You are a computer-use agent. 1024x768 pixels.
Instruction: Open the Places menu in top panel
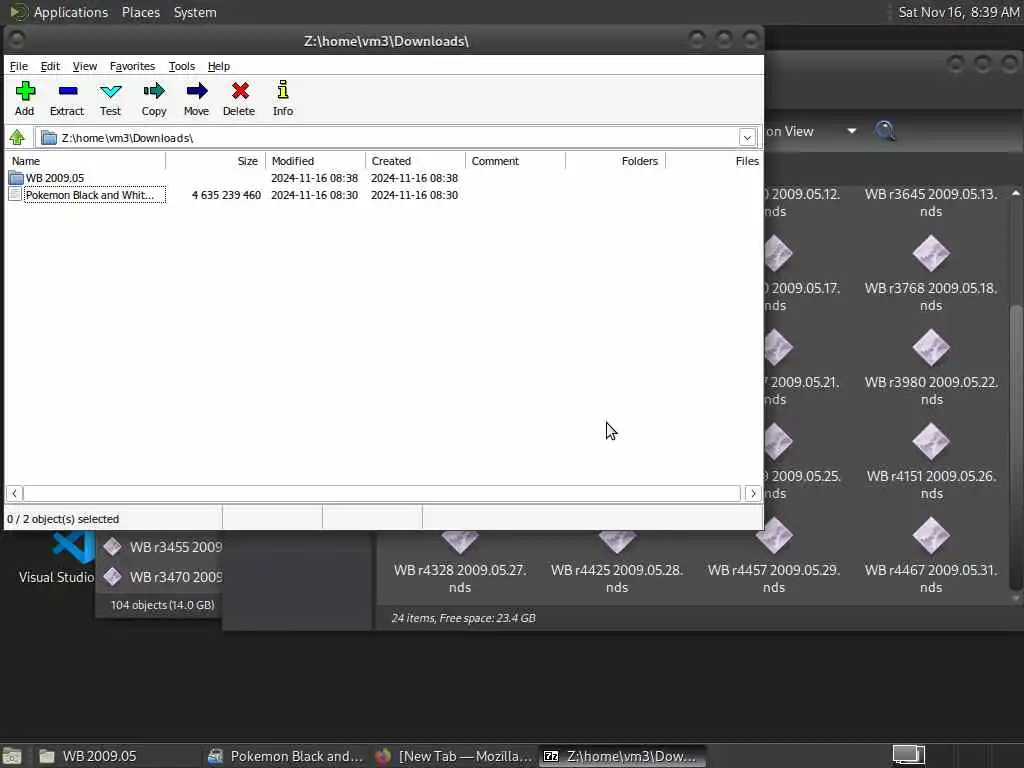(x=141, y=12)
